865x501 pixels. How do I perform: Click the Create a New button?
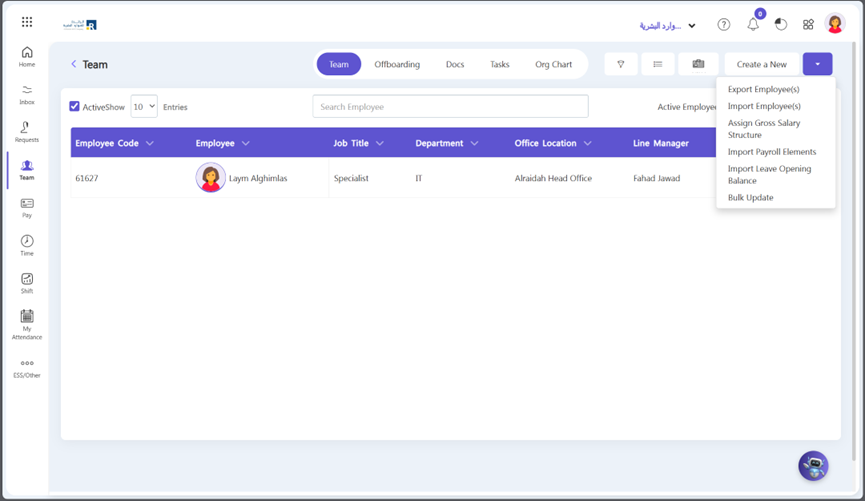click(x=761, y=64)
